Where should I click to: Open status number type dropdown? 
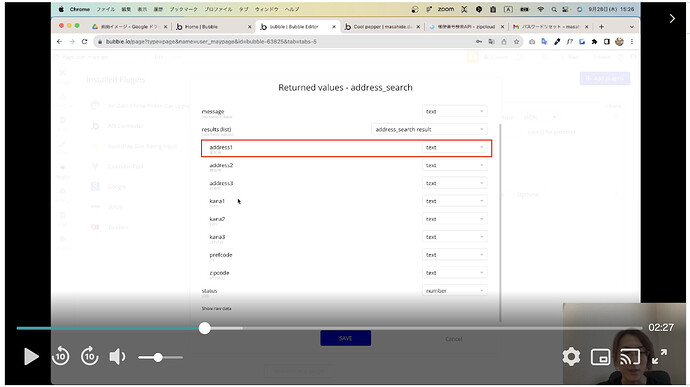[454, 291]
